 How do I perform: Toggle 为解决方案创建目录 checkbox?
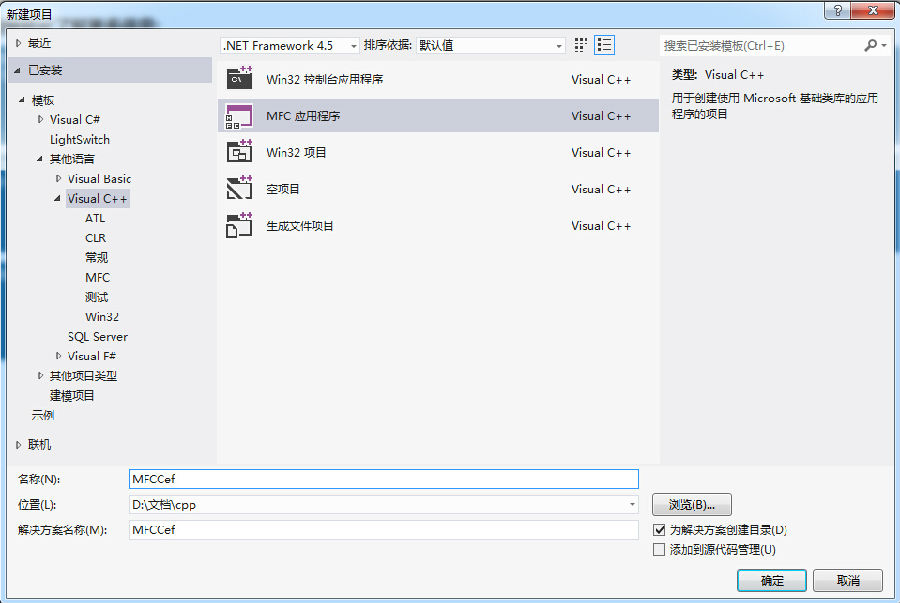pyautogui.click(x=660, y=530)
